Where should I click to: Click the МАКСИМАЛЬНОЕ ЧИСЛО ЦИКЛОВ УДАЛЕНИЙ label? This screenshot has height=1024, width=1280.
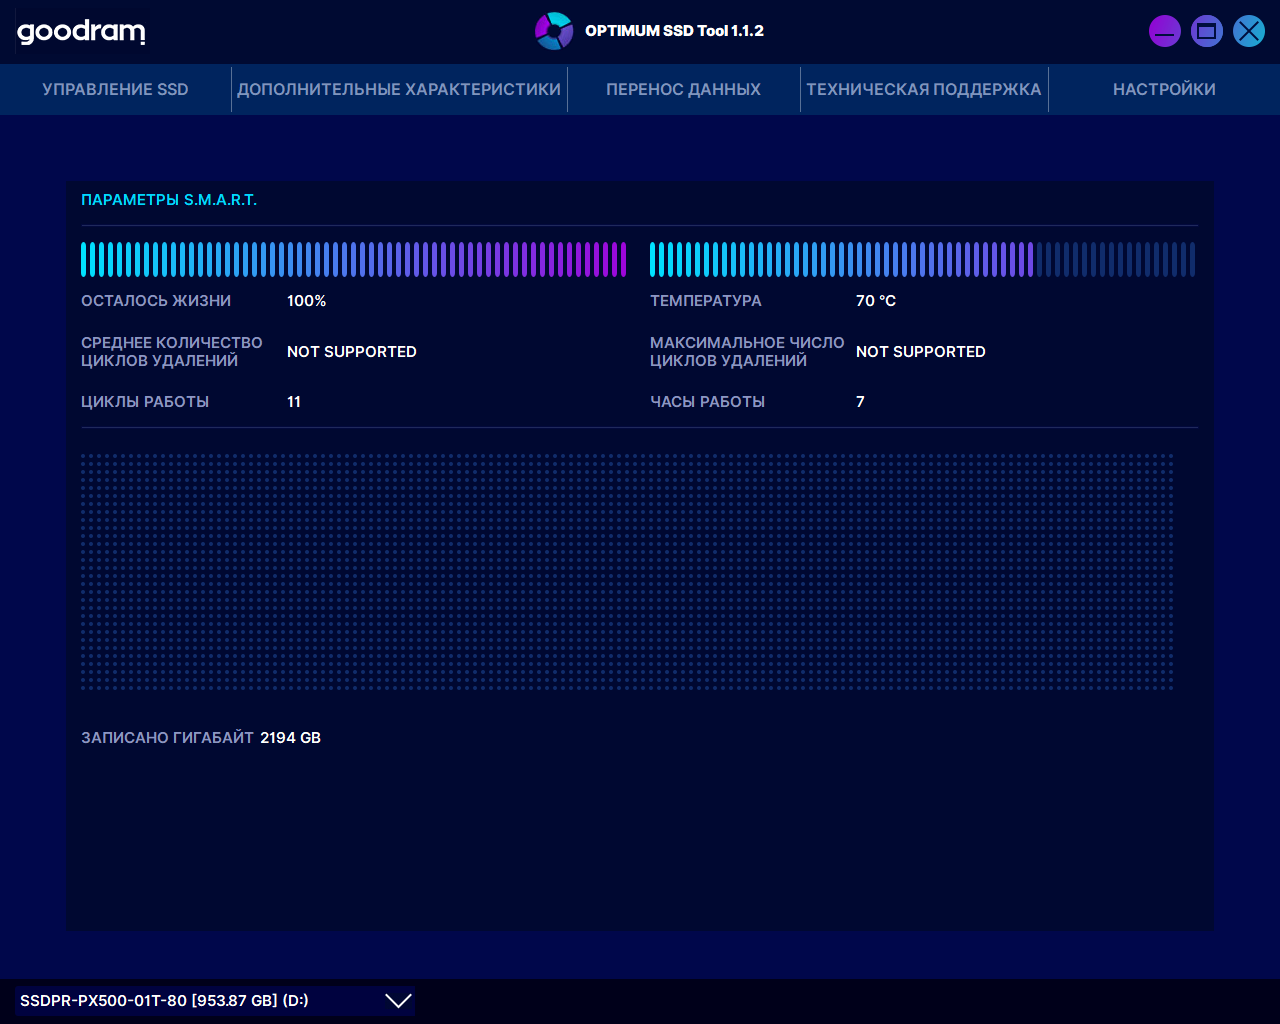pyautogui.click(x=747, y=352)
